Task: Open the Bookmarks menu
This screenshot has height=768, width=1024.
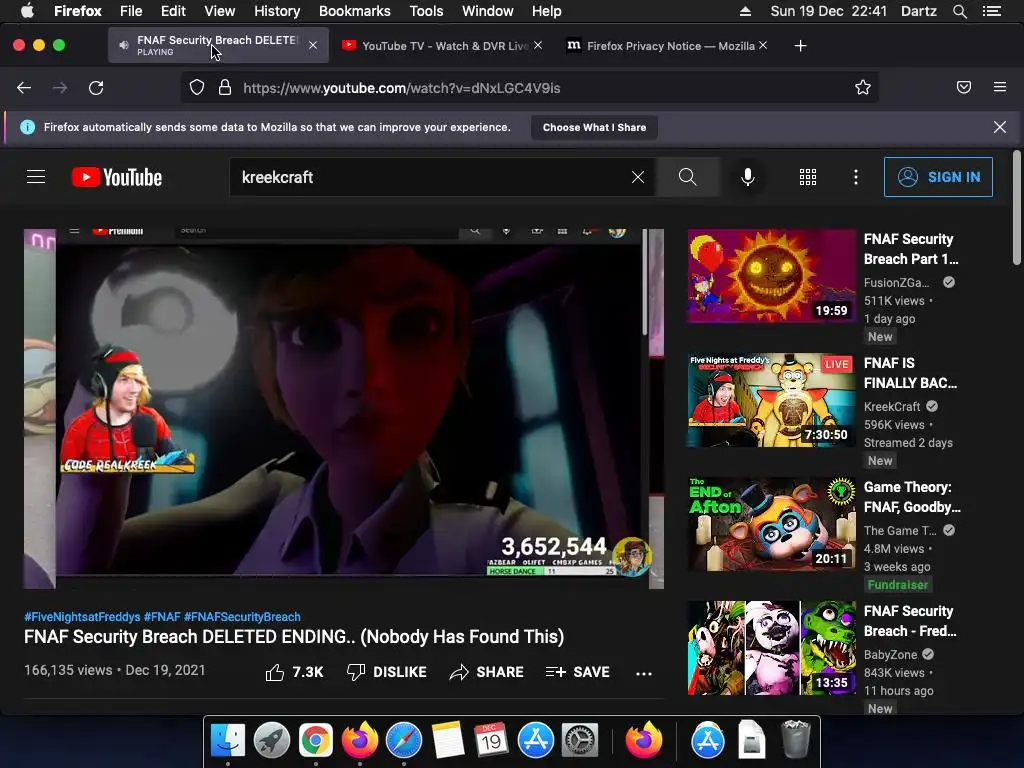Action: [x=355, y=11]
